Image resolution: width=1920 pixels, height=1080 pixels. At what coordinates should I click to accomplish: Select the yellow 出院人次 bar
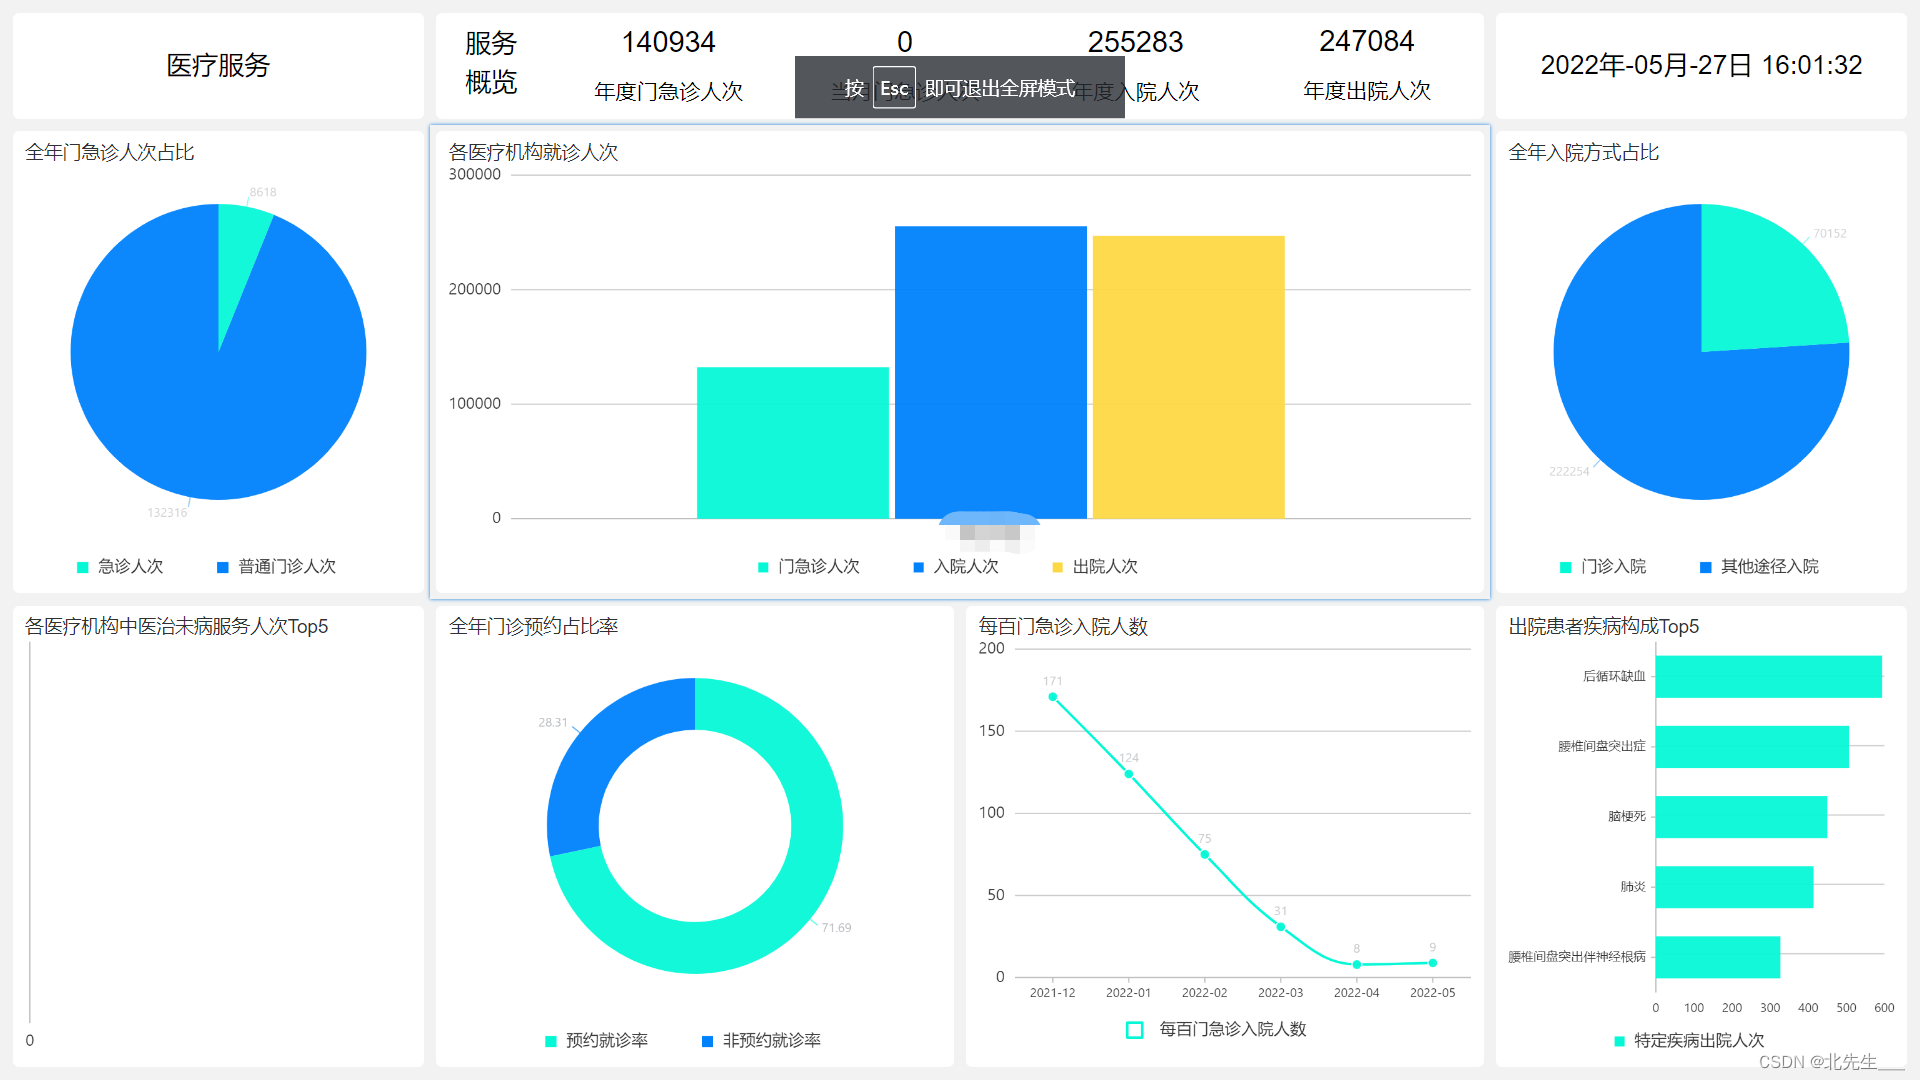tap(1189, 377)
